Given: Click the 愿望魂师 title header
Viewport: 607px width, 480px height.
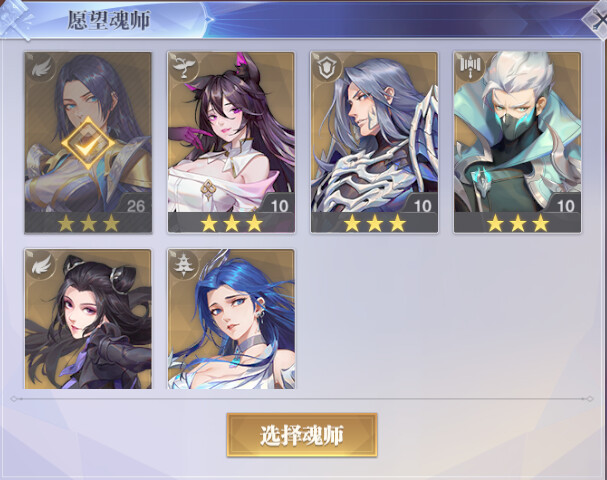Looking at the screenshot, I should pos(109,20).
